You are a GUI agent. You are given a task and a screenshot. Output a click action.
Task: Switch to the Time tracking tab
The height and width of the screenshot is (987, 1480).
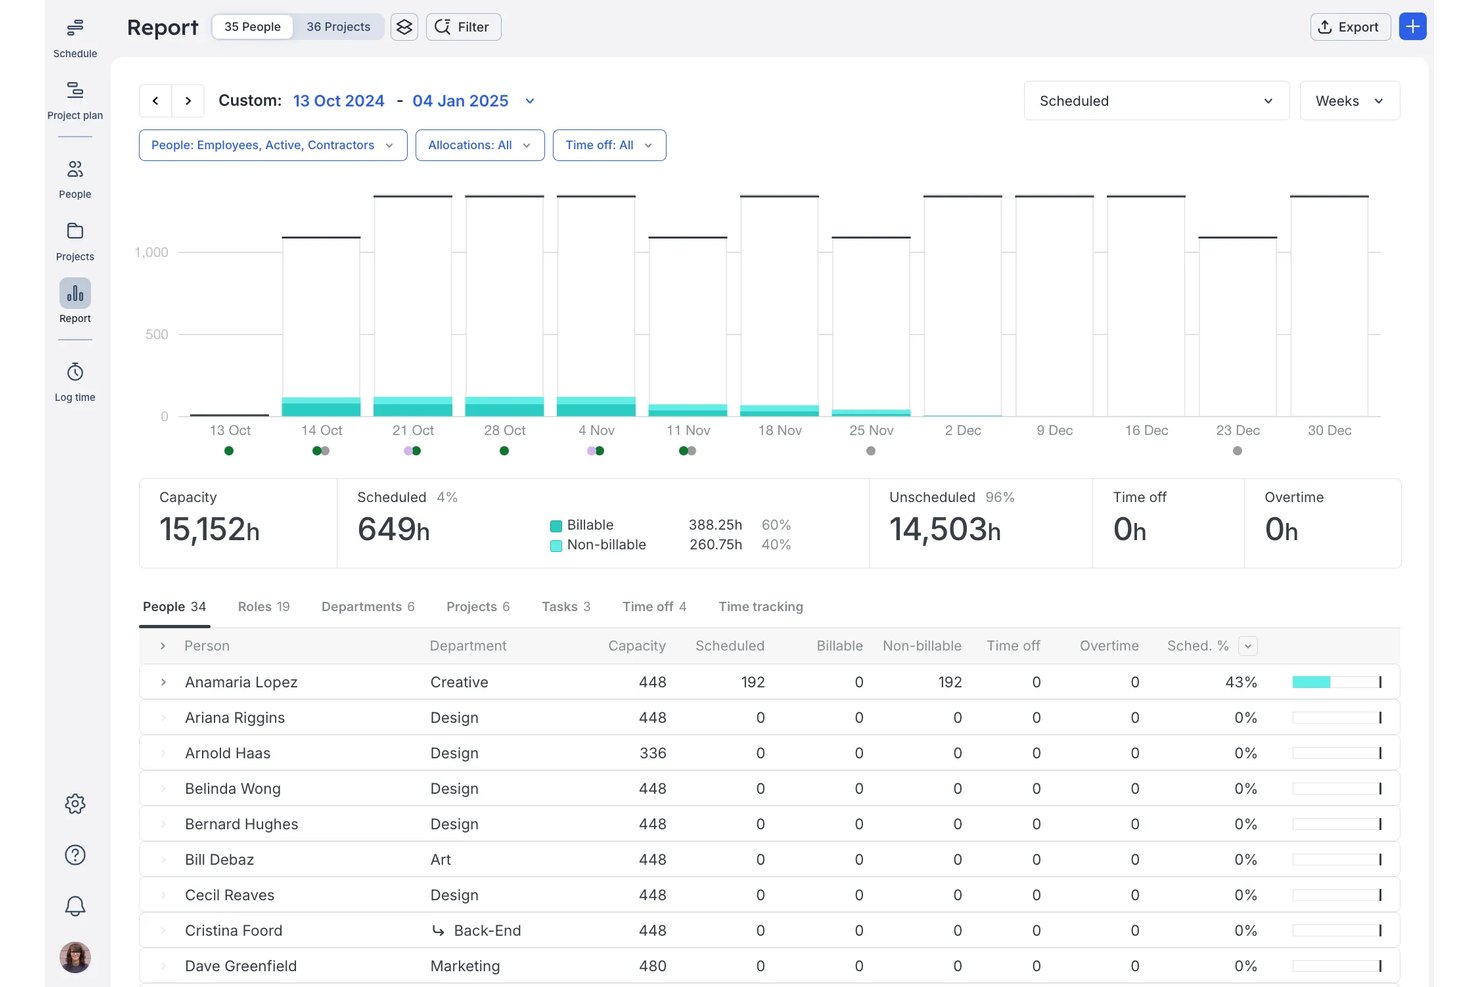[761, 607]
